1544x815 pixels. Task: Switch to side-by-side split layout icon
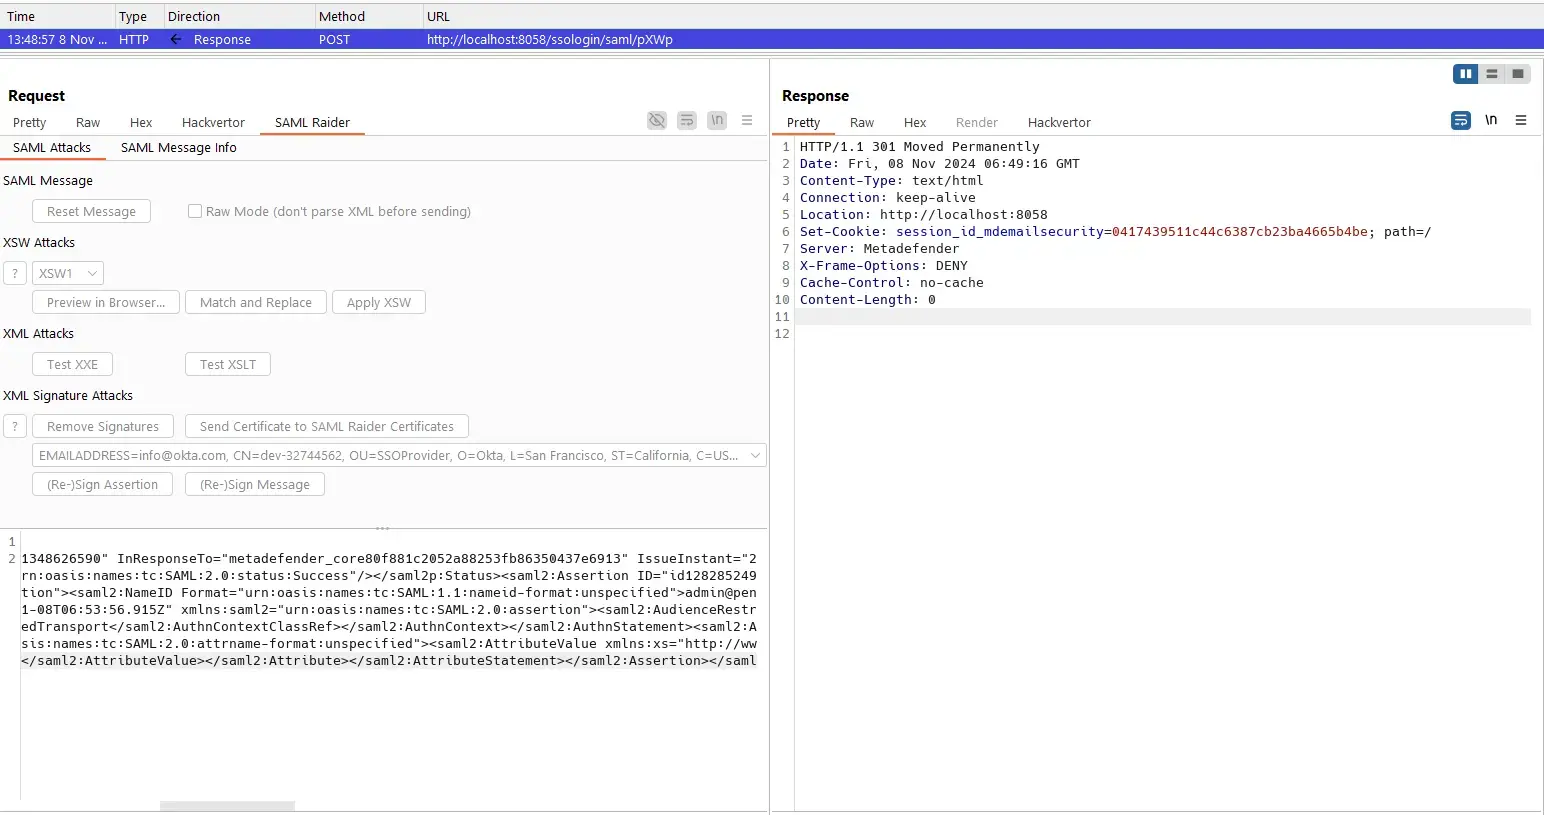coord(1466,74)
